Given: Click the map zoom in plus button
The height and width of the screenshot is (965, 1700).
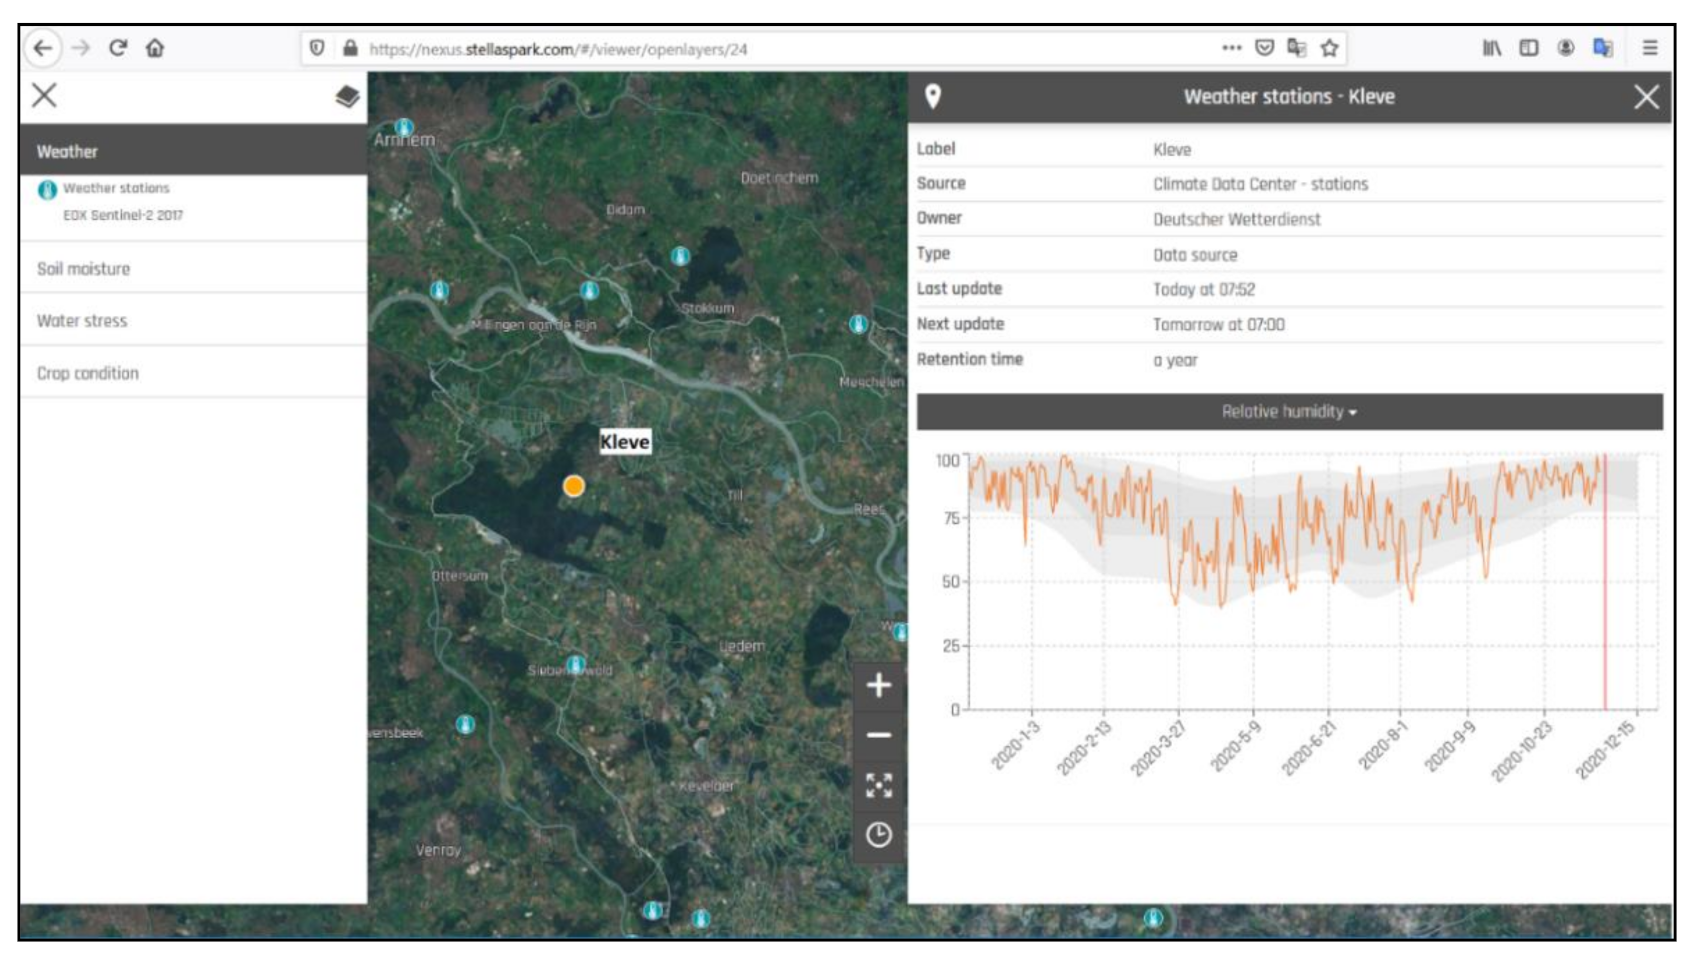Looking at the screenshot, I should [x=878, y=685].
